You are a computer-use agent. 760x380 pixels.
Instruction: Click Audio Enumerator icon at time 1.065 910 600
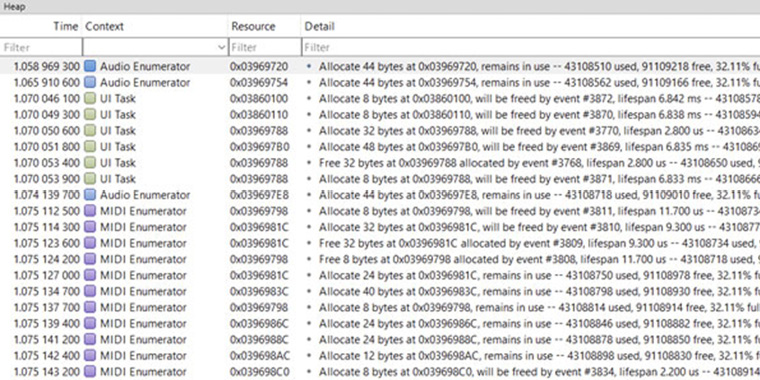[x=90, y=82]
